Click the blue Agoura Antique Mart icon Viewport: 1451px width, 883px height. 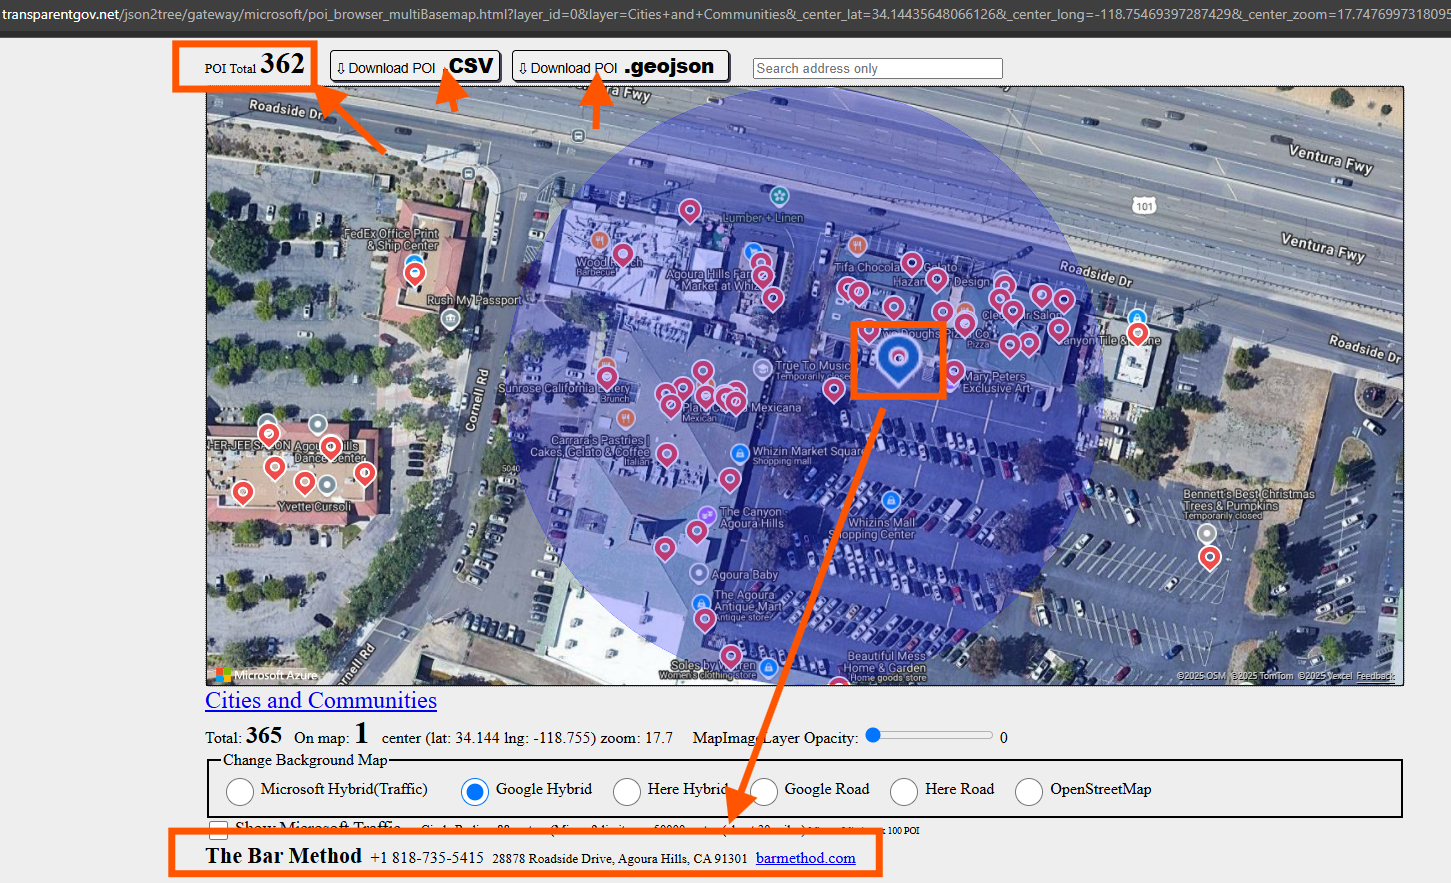tap(702, 604)
